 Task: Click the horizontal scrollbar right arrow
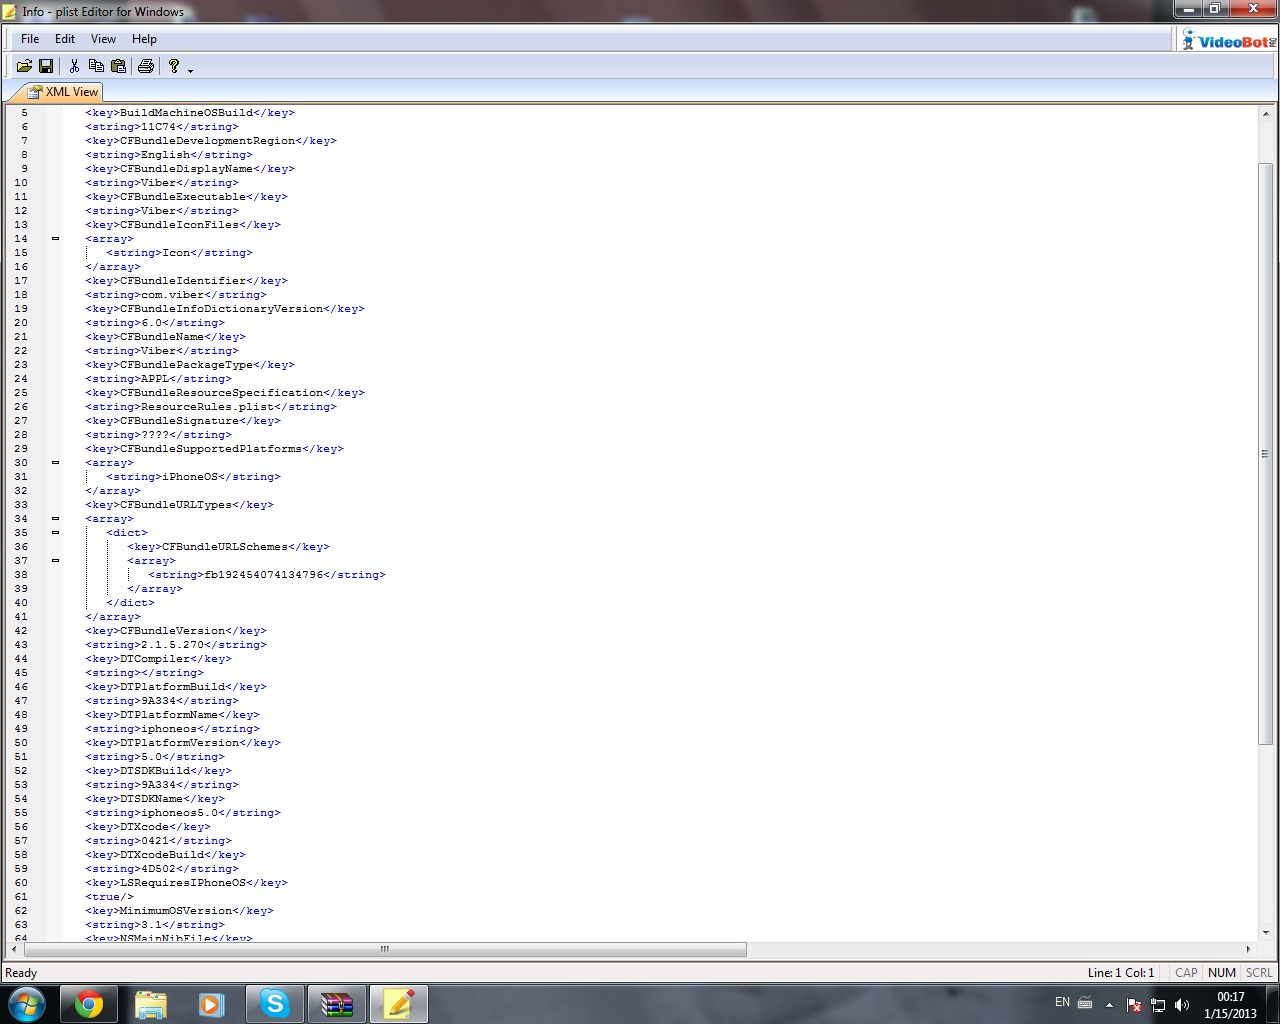click(1248, 949)
